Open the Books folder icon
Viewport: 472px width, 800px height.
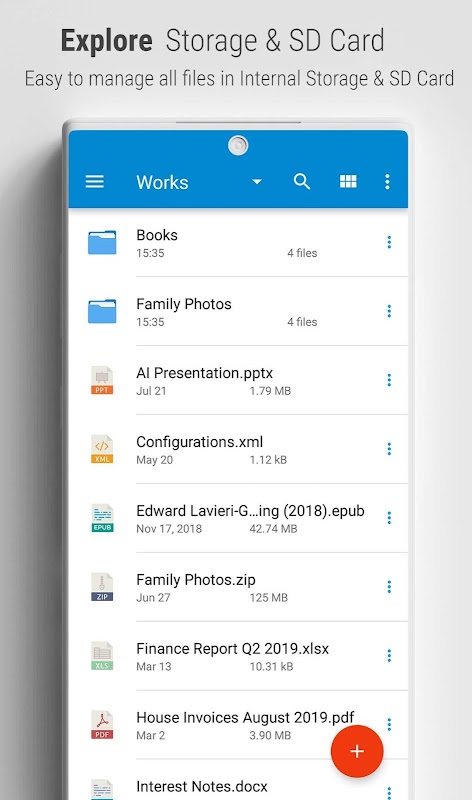click(x=102, y=242)
